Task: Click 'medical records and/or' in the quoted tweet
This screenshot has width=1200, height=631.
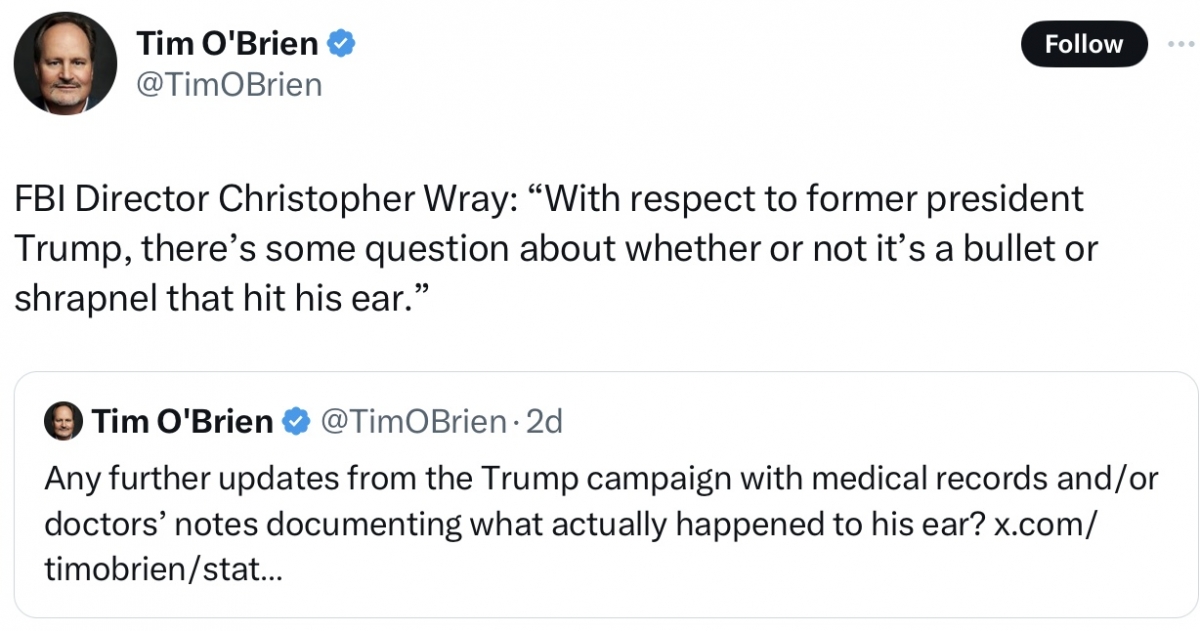Action: click(985, 479)
